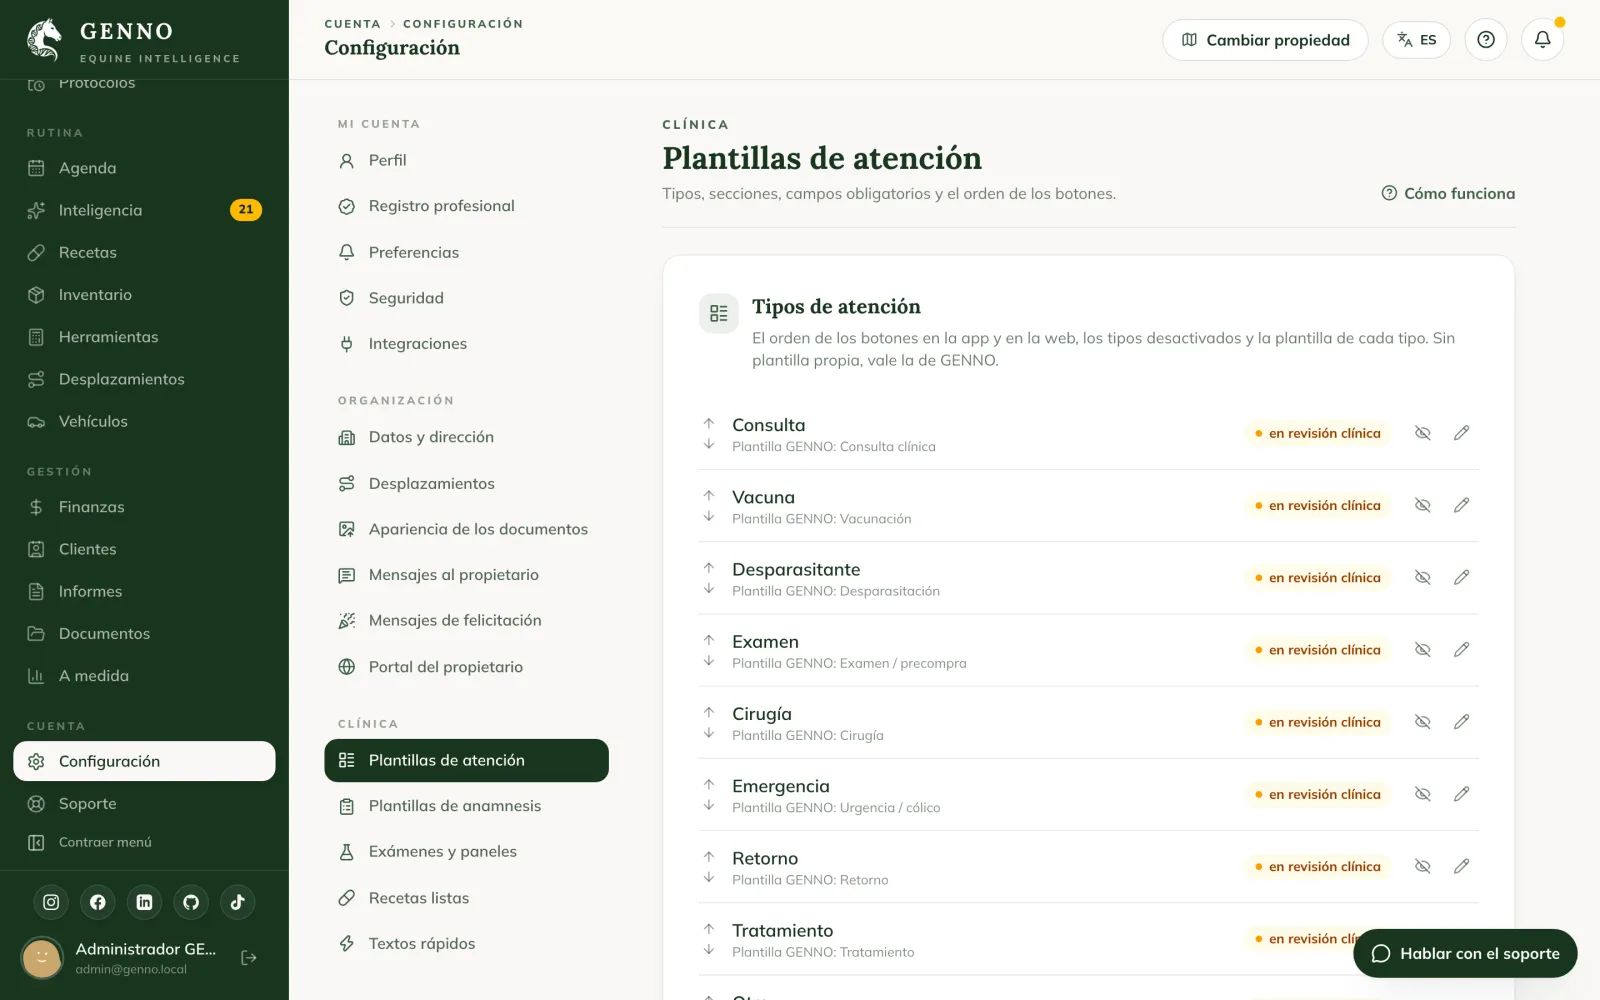1600x1000 pixels.
Task: Open Facebook social link
Action: [98, 902]
